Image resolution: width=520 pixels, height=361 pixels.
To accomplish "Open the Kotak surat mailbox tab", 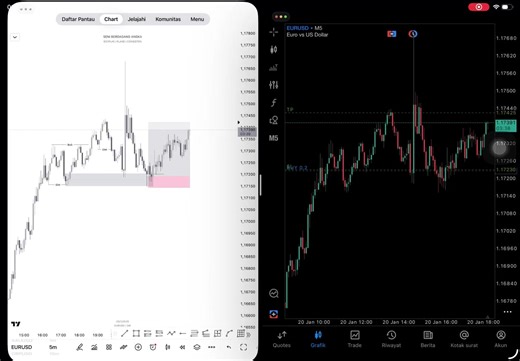I will pyautogui.click(x=464, y=339).
